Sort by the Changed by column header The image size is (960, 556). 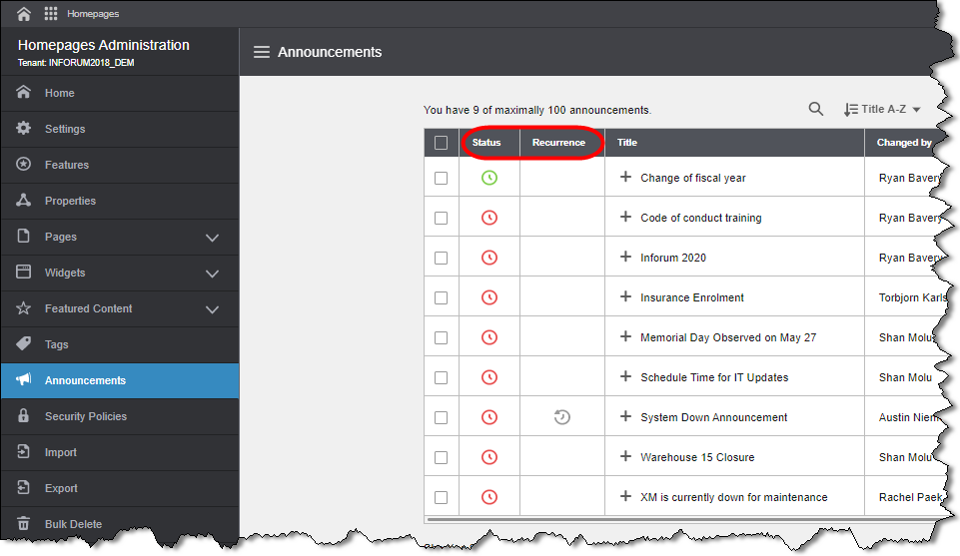tap(904, 143)
